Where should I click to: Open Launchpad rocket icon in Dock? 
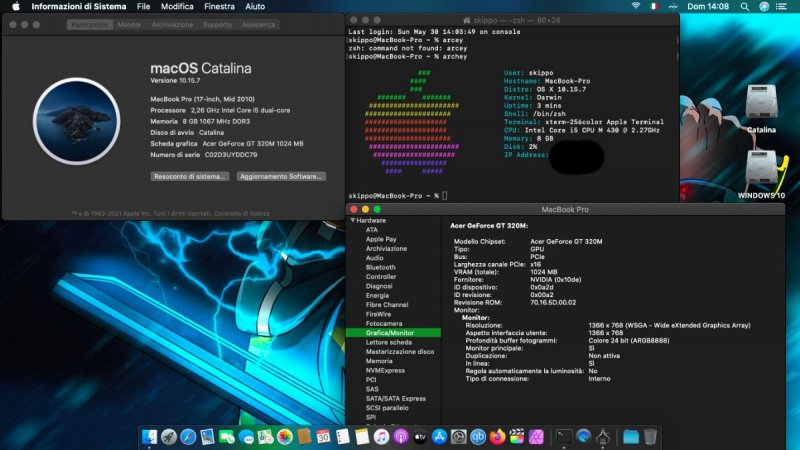(169, 437)
